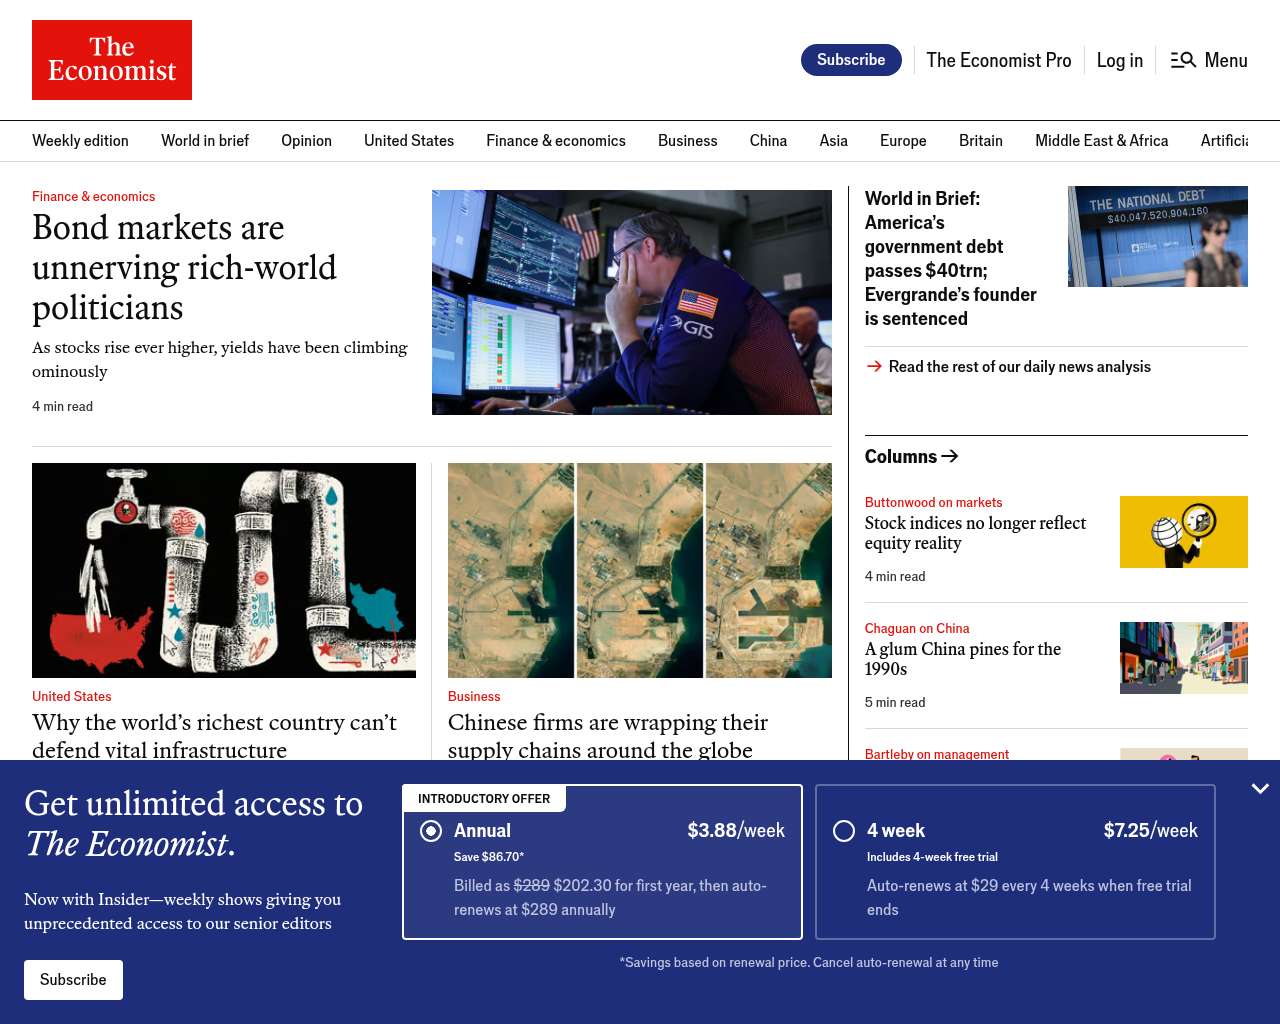Open the China nav item
This screenshot has width=1280, height=1024.
pyautogui.click(x=768, y=141)
